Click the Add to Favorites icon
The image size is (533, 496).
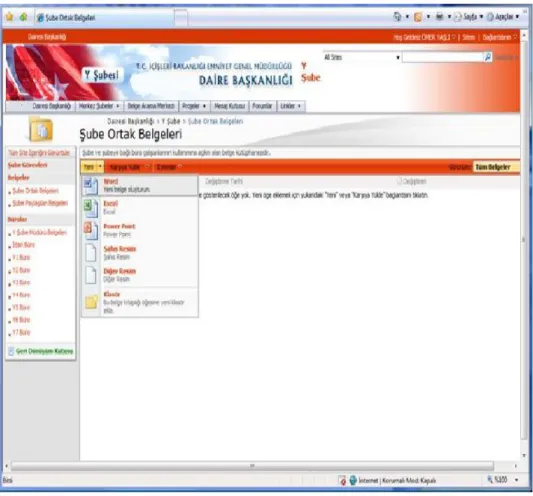[23, 17]
